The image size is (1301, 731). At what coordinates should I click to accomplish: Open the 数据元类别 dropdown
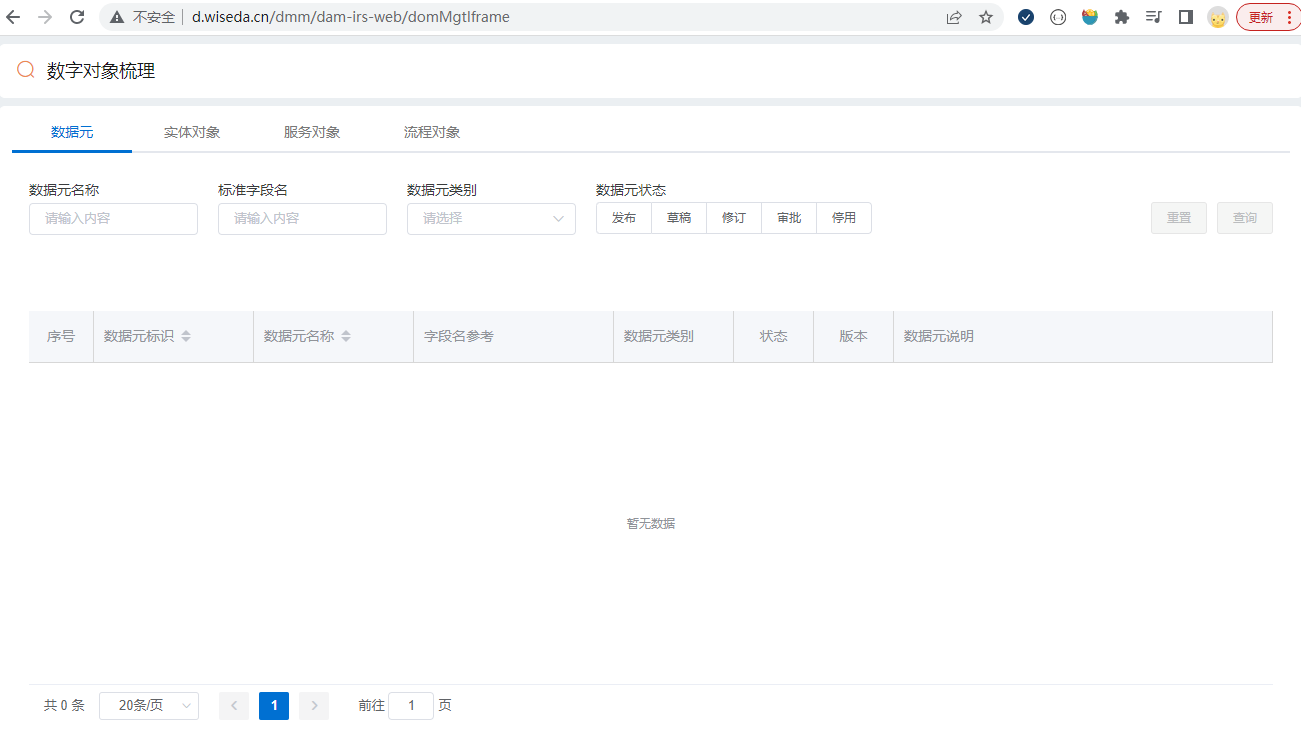[491, 219]
